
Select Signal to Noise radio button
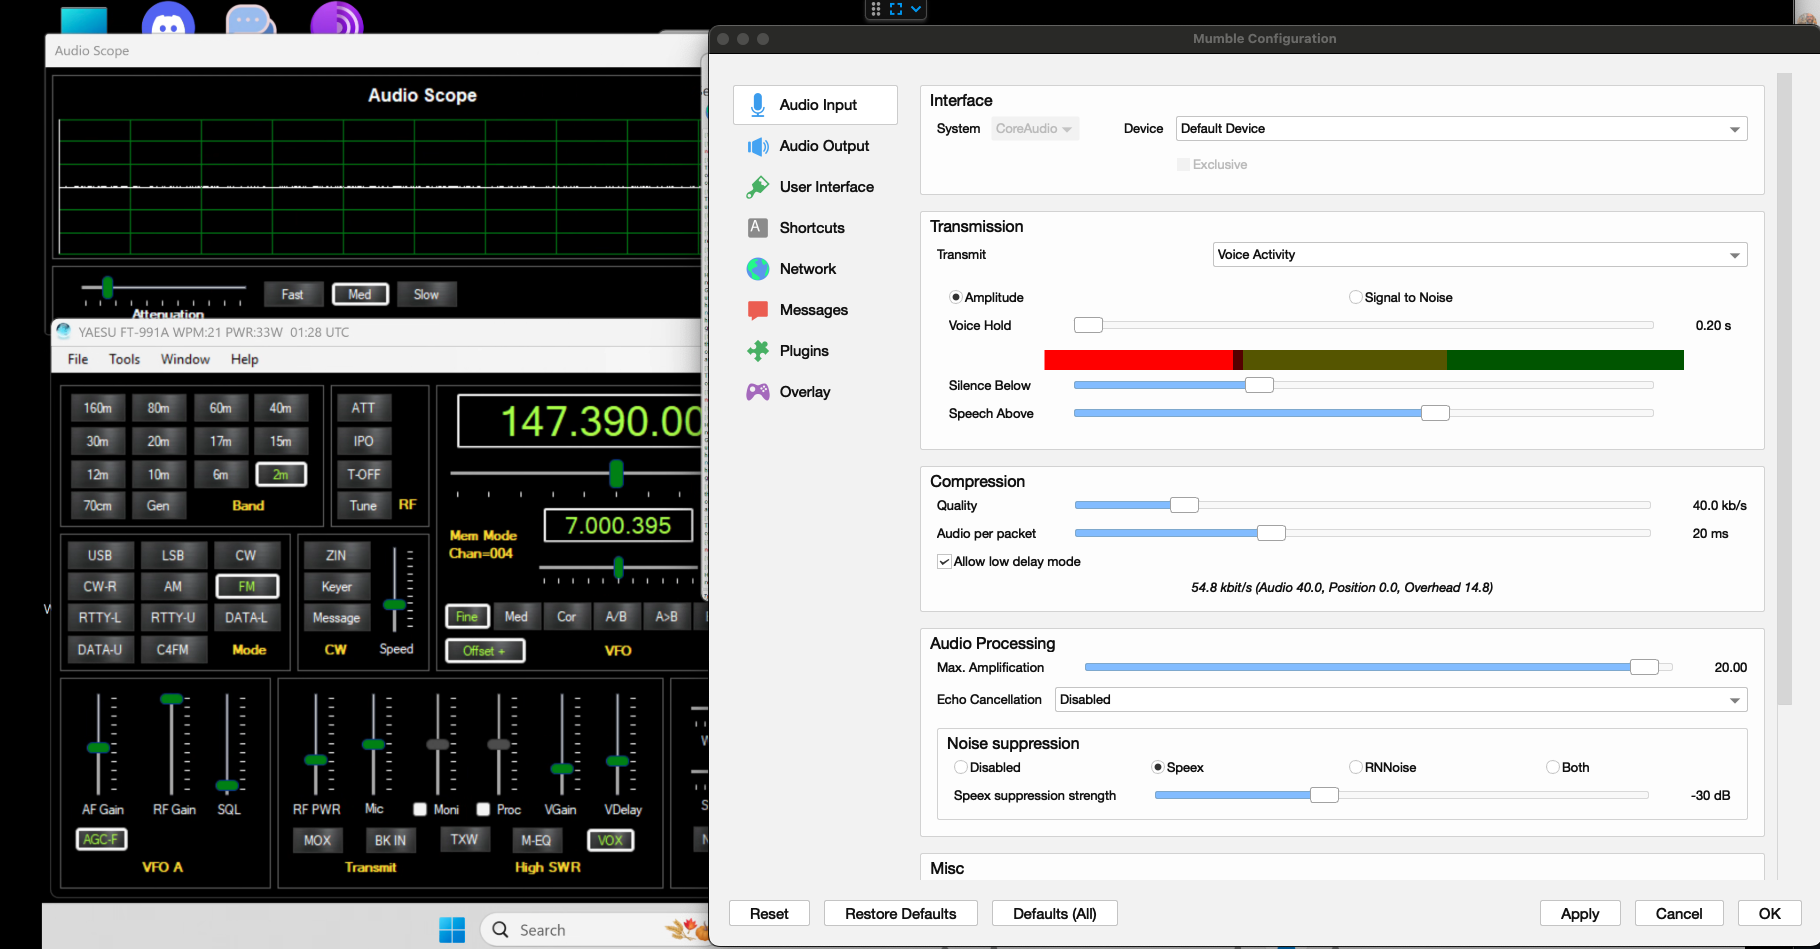coord(1356,297)
